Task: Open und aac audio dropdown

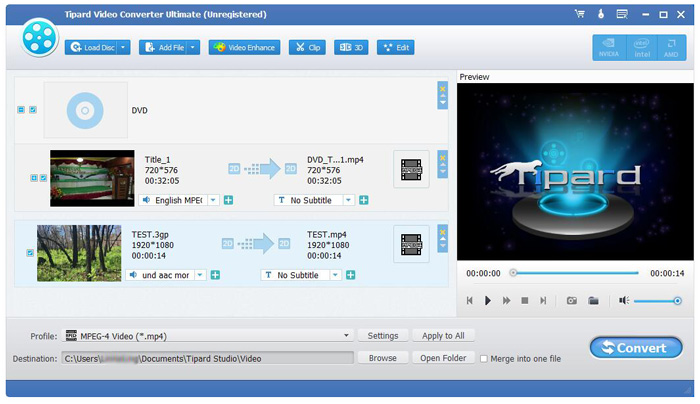Action: coord(200,275)
